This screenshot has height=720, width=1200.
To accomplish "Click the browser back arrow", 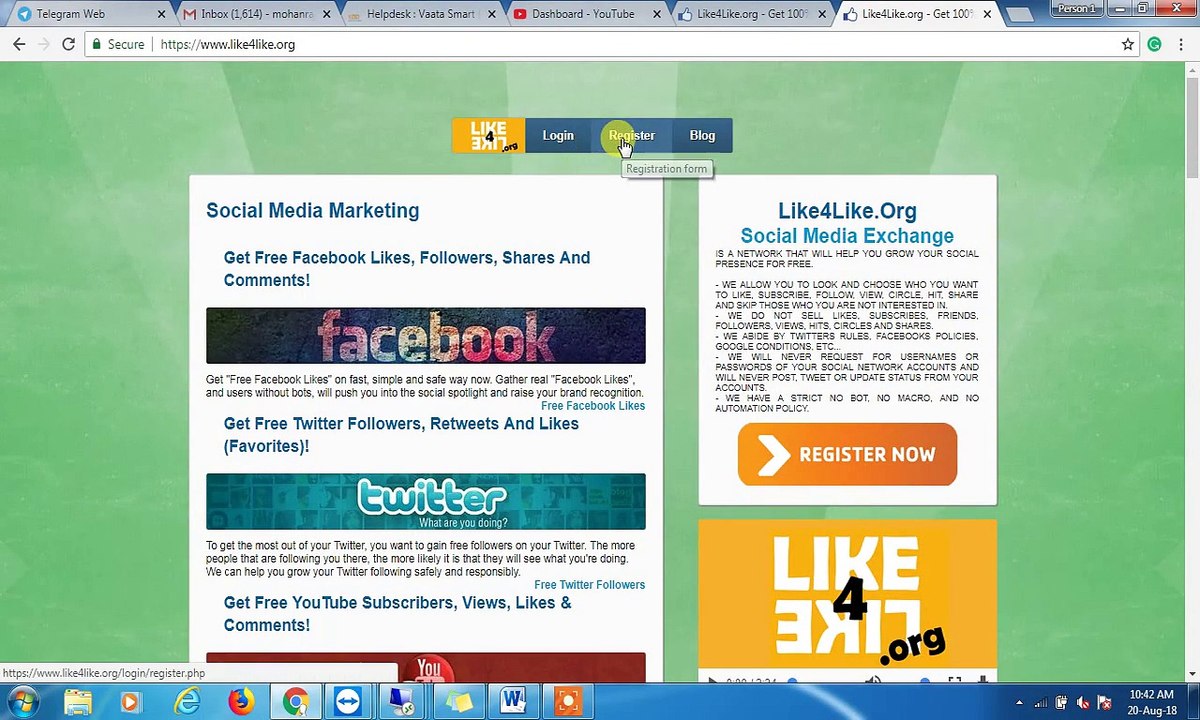I will click(x=19, y=45).
